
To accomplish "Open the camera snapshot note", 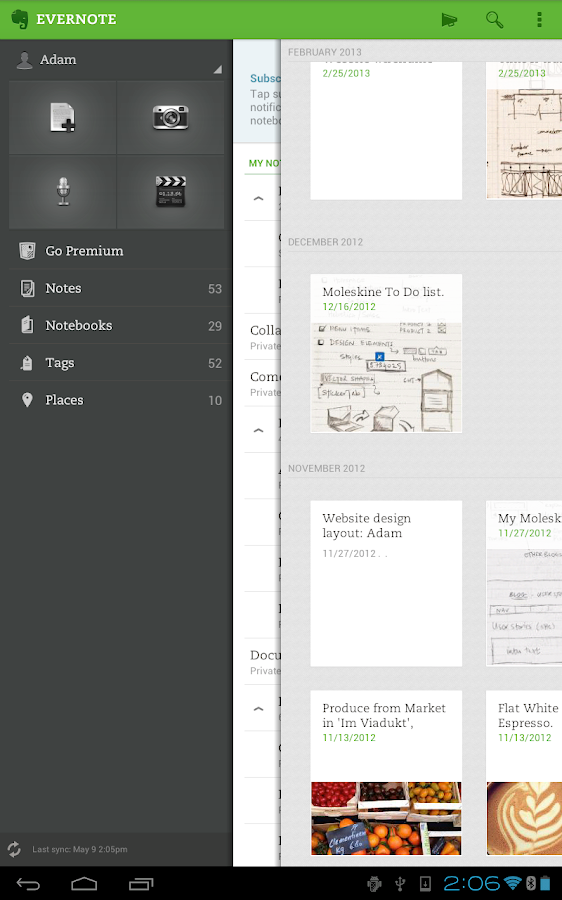I will 170,118.
